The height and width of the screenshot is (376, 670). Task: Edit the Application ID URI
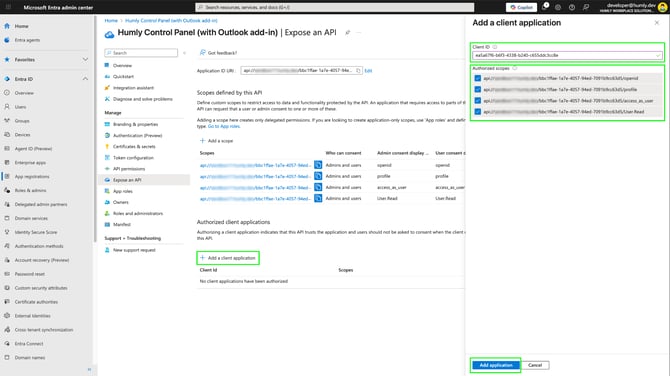368,70
